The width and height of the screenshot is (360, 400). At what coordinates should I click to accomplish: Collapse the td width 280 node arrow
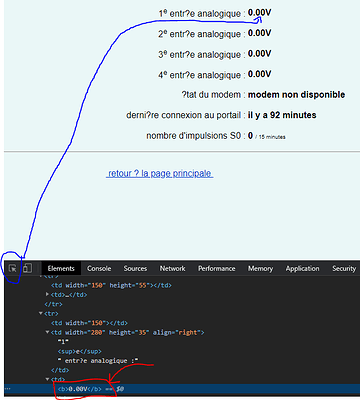pos(47,332)
